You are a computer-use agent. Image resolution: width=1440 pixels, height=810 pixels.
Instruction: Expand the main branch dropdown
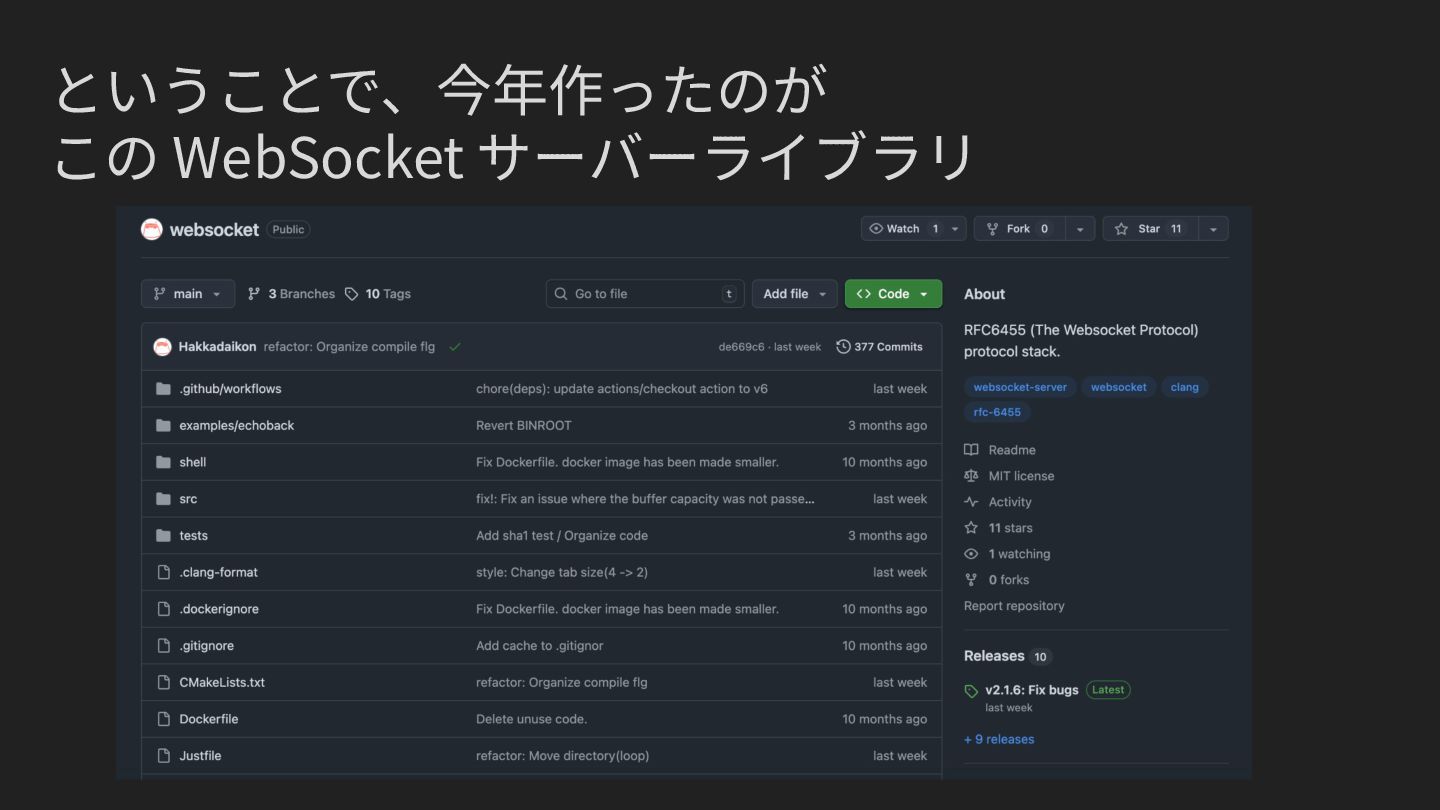tap(188, 294)
